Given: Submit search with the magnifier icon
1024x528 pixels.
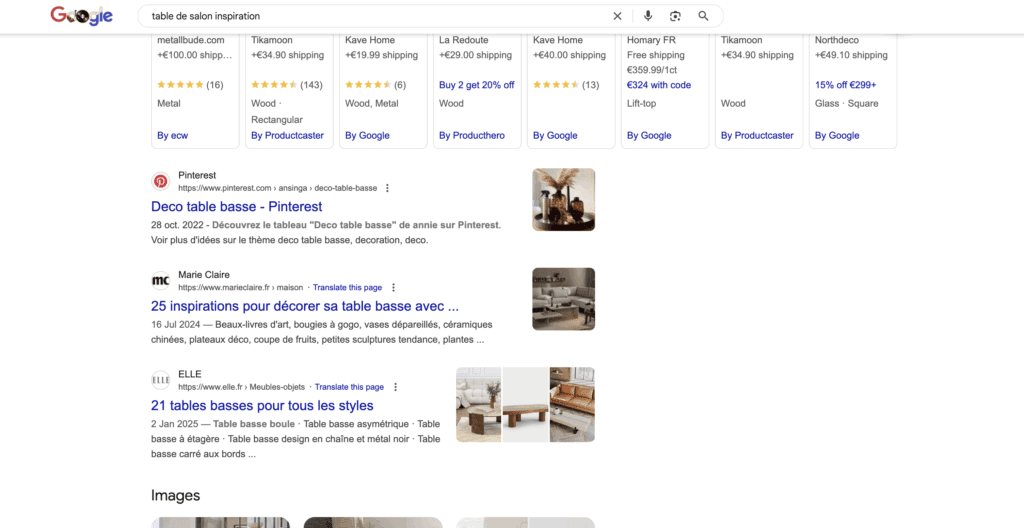Looking at the screenshot, I should coord(703,16).
